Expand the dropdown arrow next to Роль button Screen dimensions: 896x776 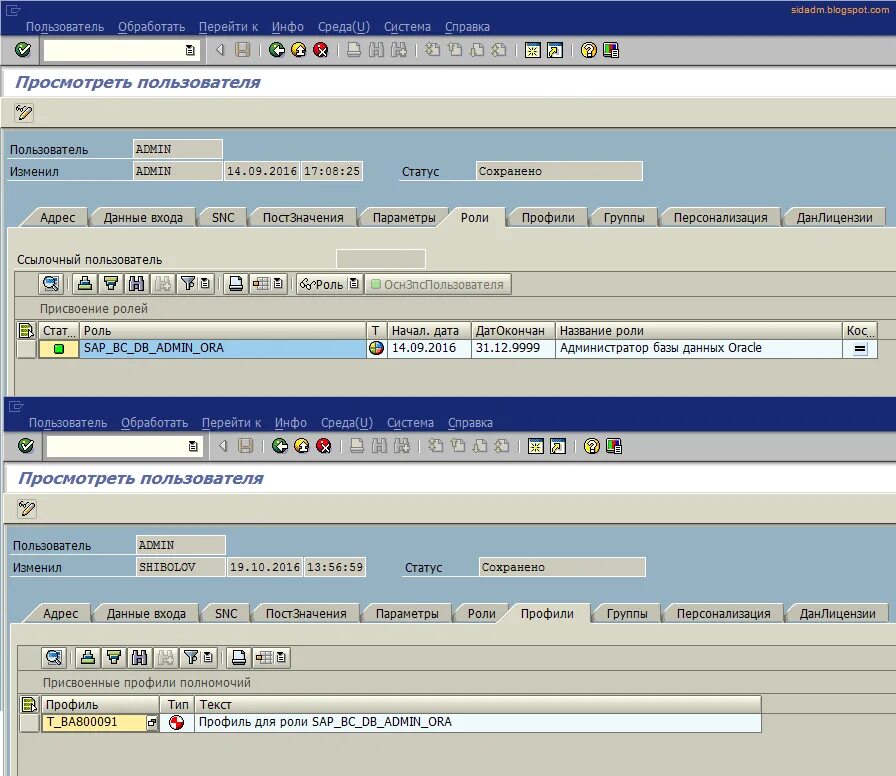pyautogui.click(x=352, y=284)
